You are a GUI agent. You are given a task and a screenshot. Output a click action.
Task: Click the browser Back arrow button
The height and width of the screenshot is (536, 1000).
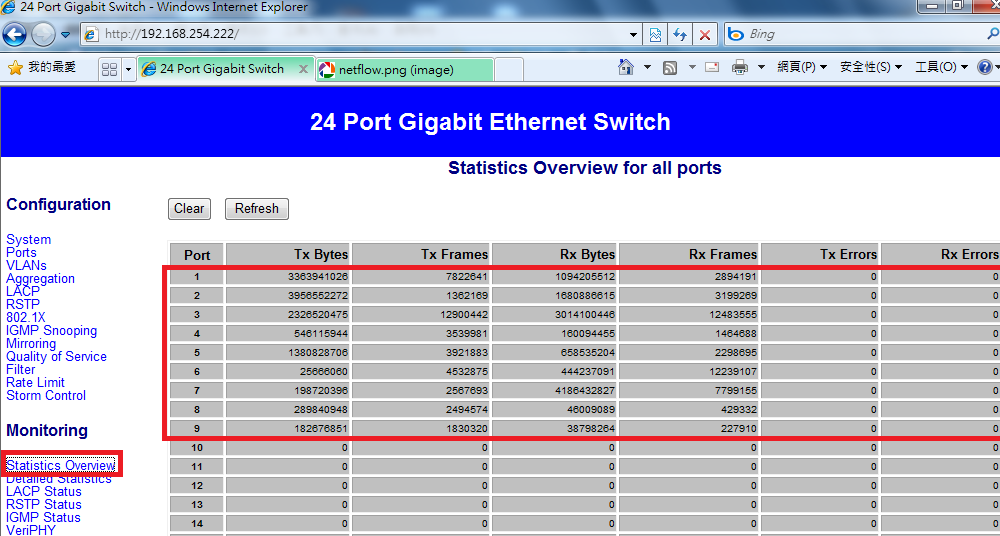pos(14,34)
